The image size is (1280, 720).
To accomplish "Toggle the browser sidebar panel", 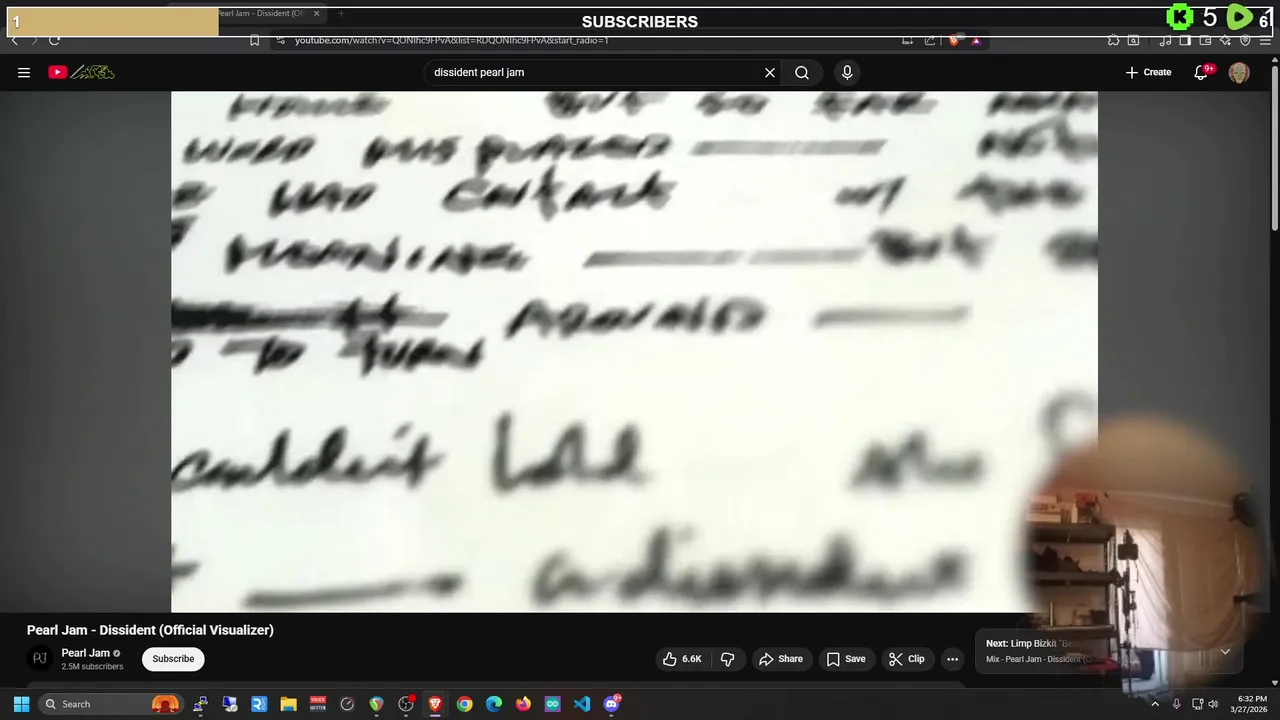I will (x=1185, y=40).
